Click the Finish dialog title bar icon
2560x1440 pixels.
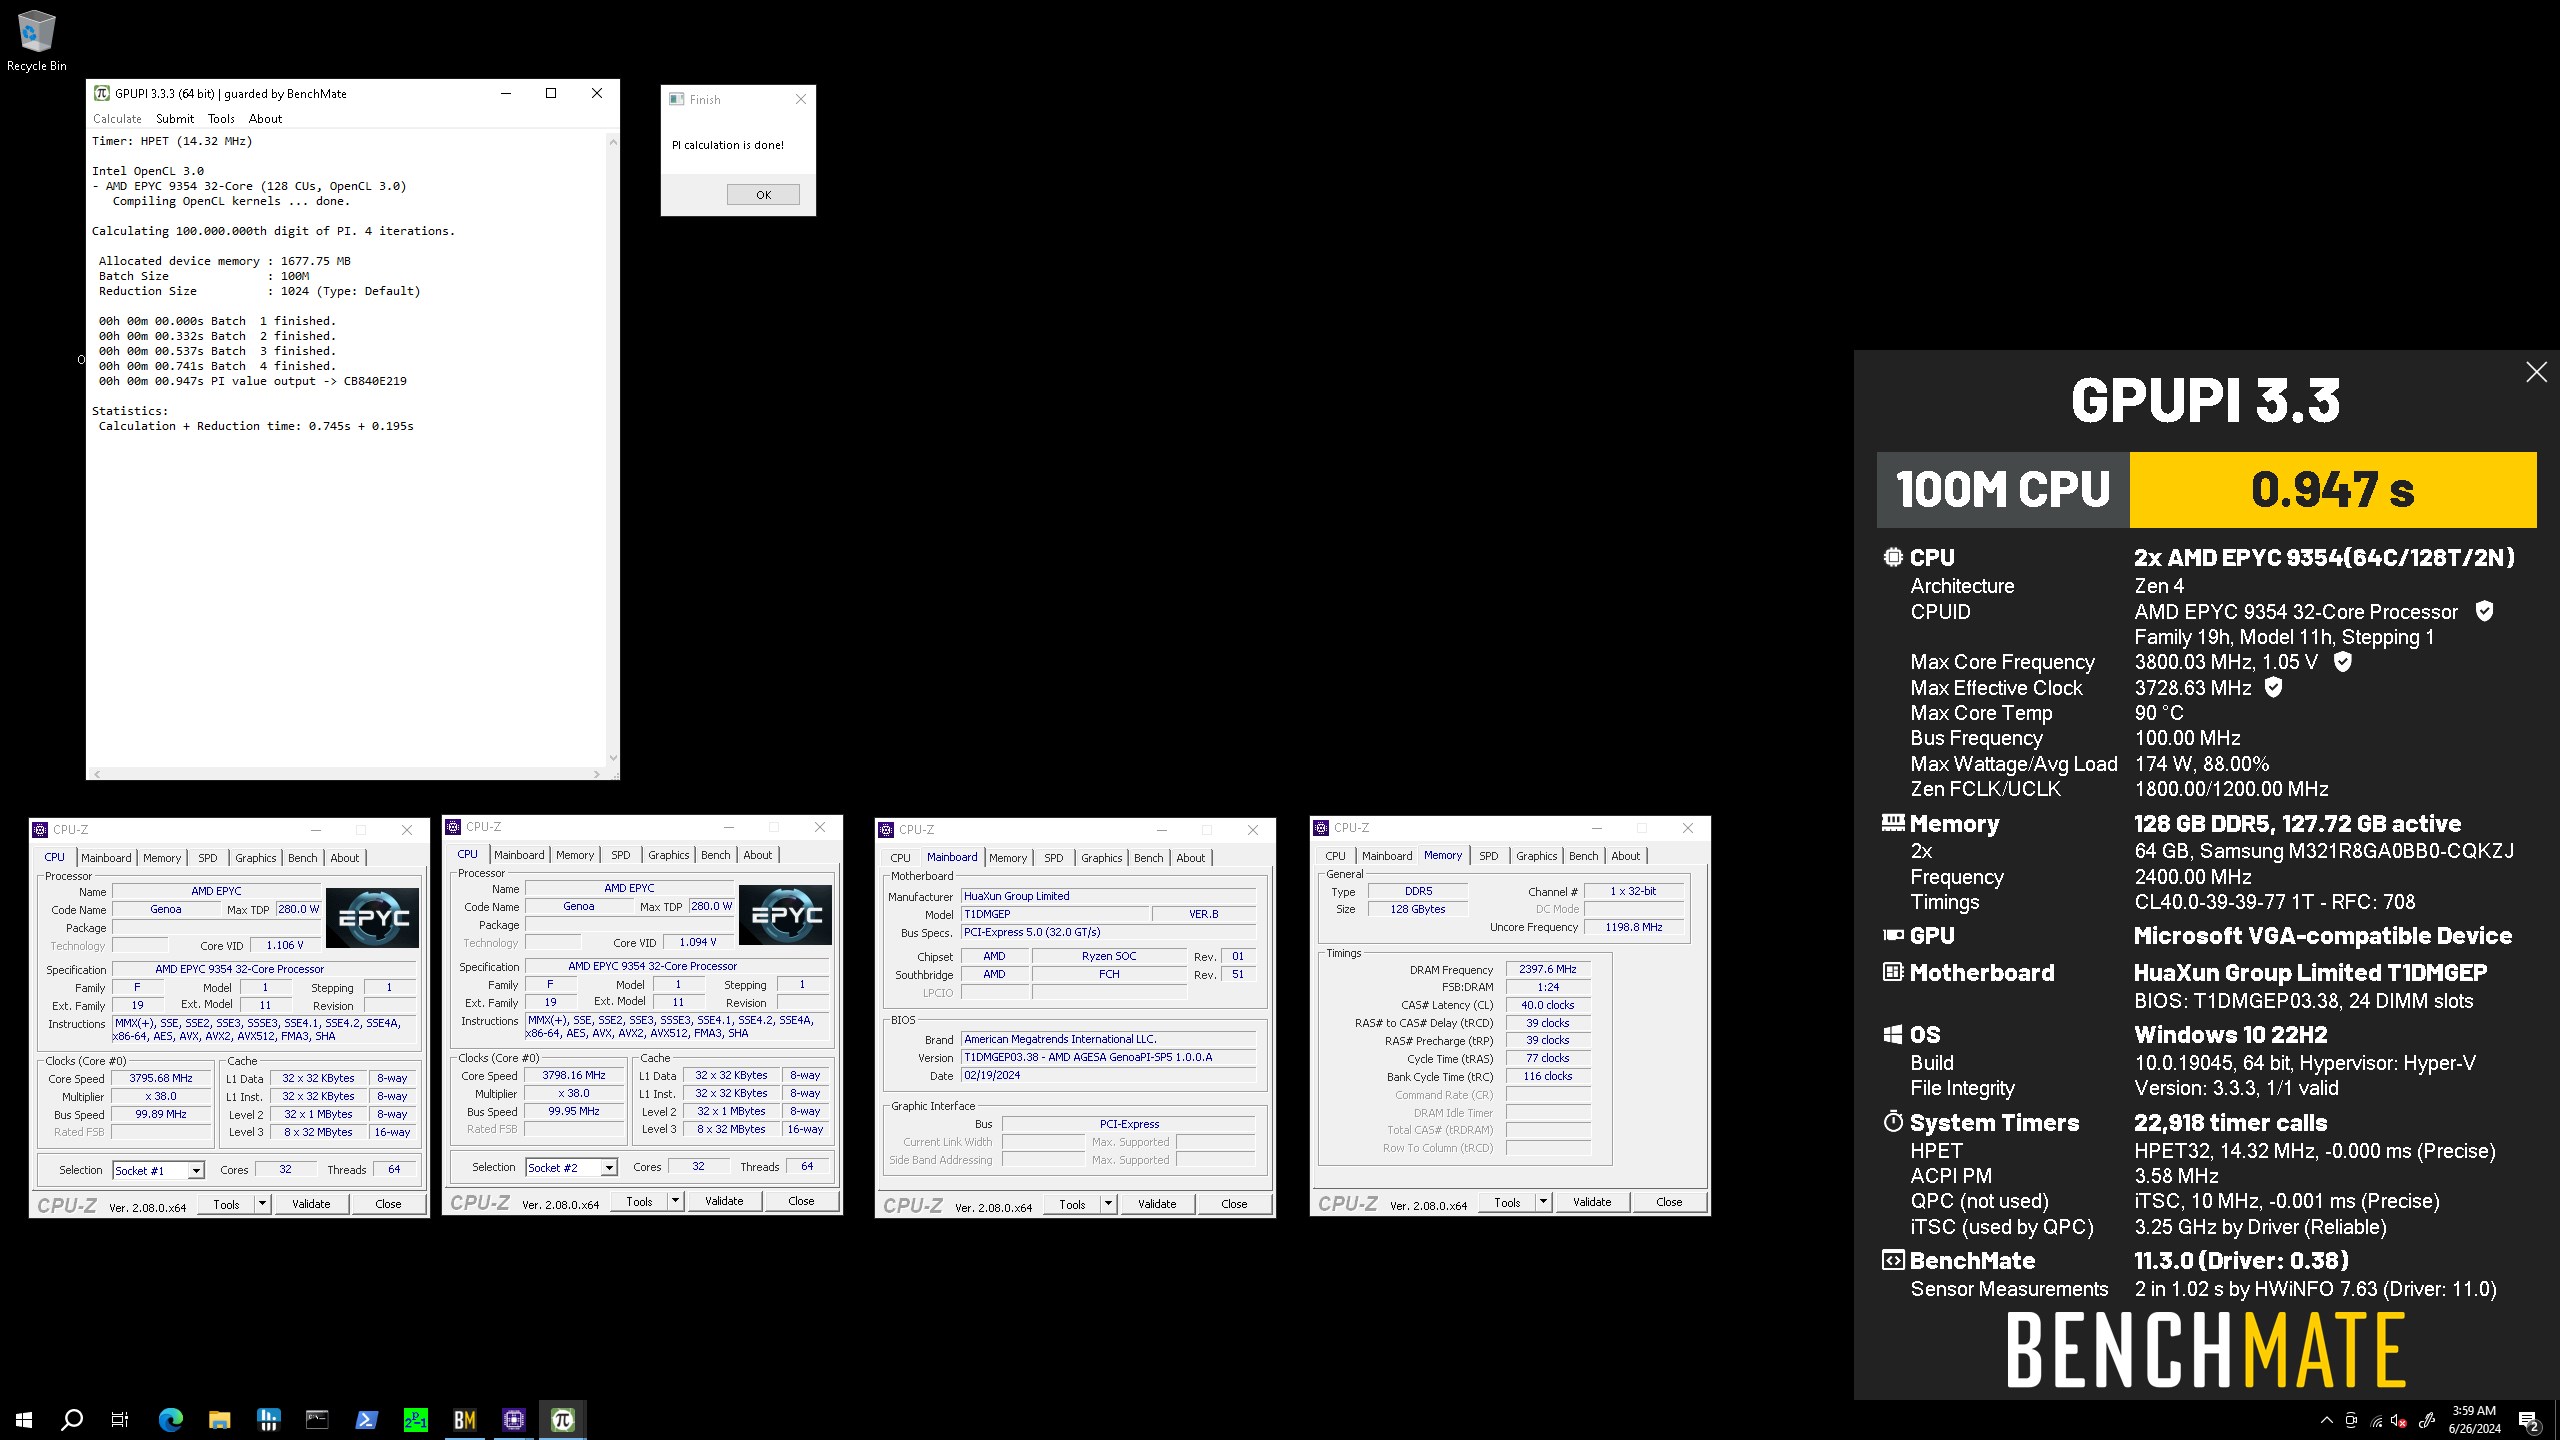coord(677,99)
